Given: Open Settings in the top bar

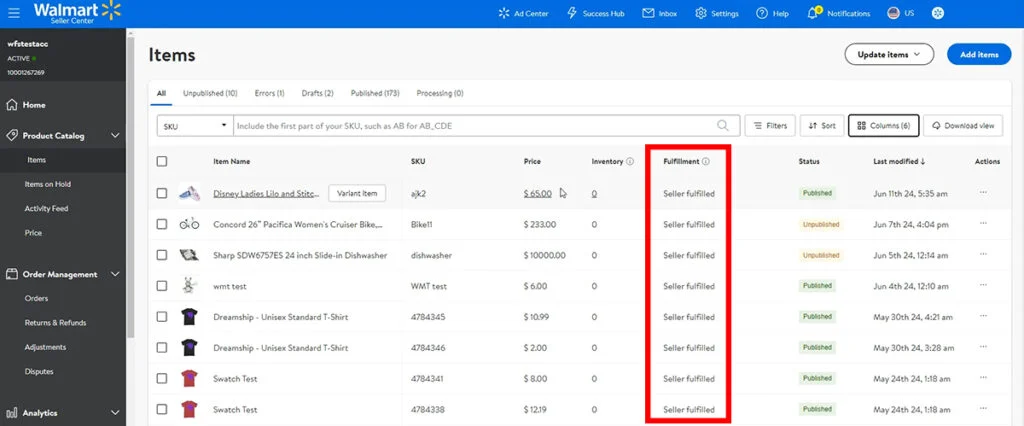Looking at the screenshot, I should point(717,13).
